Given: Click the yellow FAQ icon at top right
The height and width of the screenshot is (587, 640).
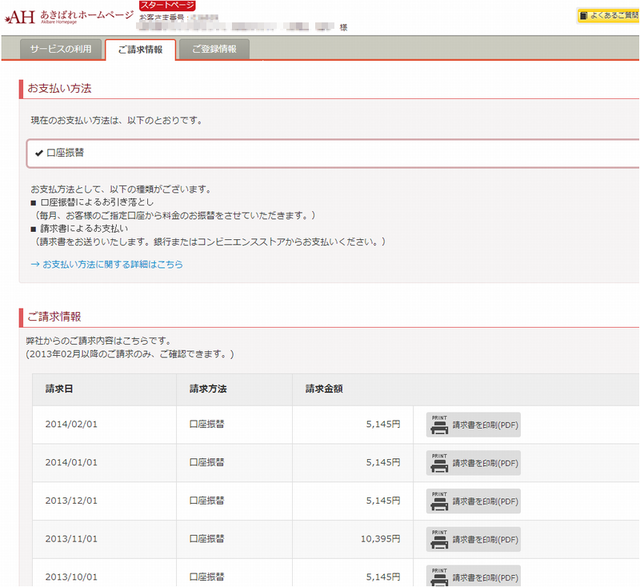Looking at the screenshot, I should [583, 16].
